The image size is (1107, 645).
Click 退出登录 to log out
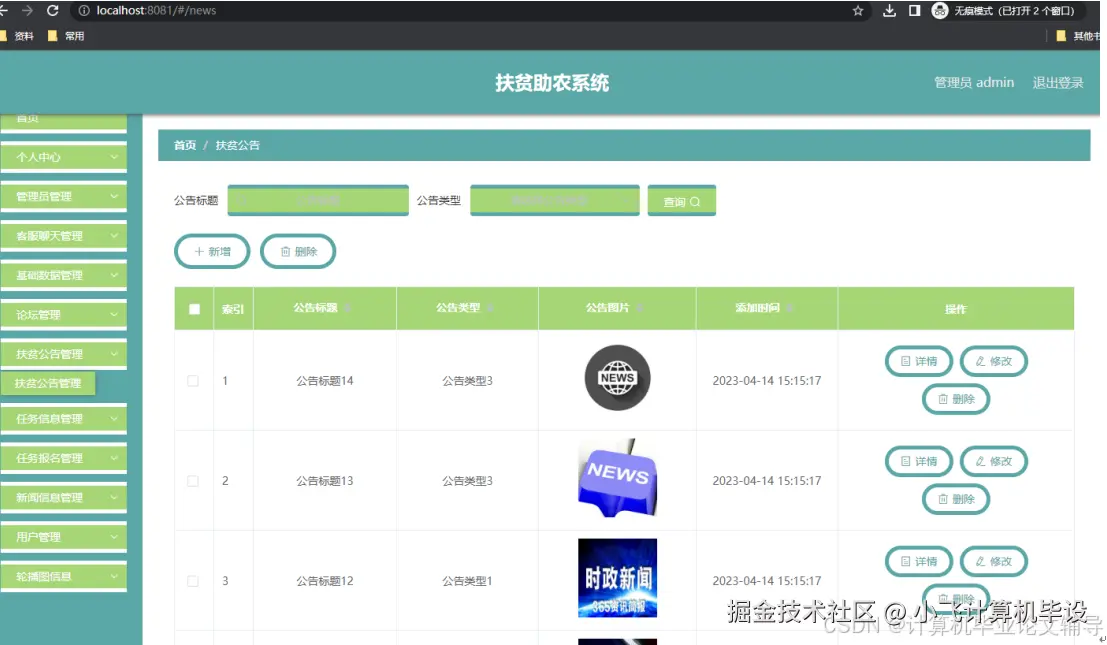pos(1057,82)
